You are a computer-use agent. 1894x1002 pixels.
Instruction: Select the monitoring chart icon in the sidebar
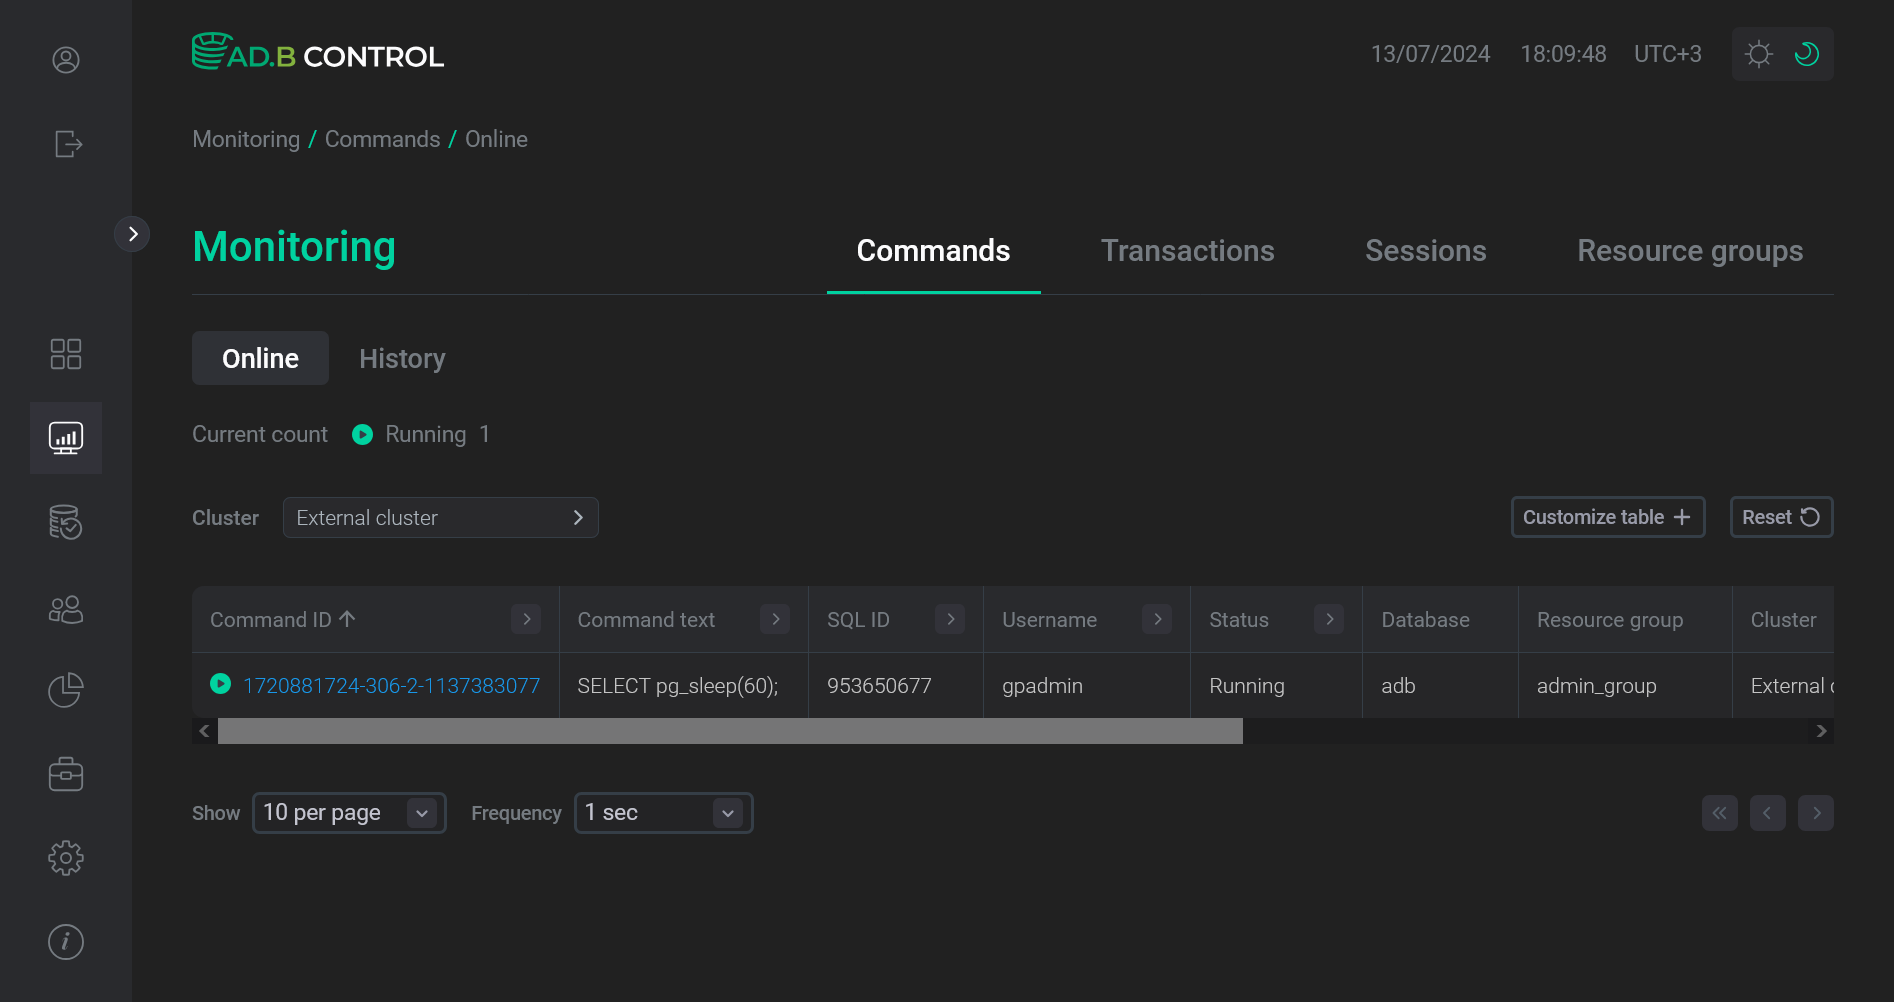tap(66, 437)
